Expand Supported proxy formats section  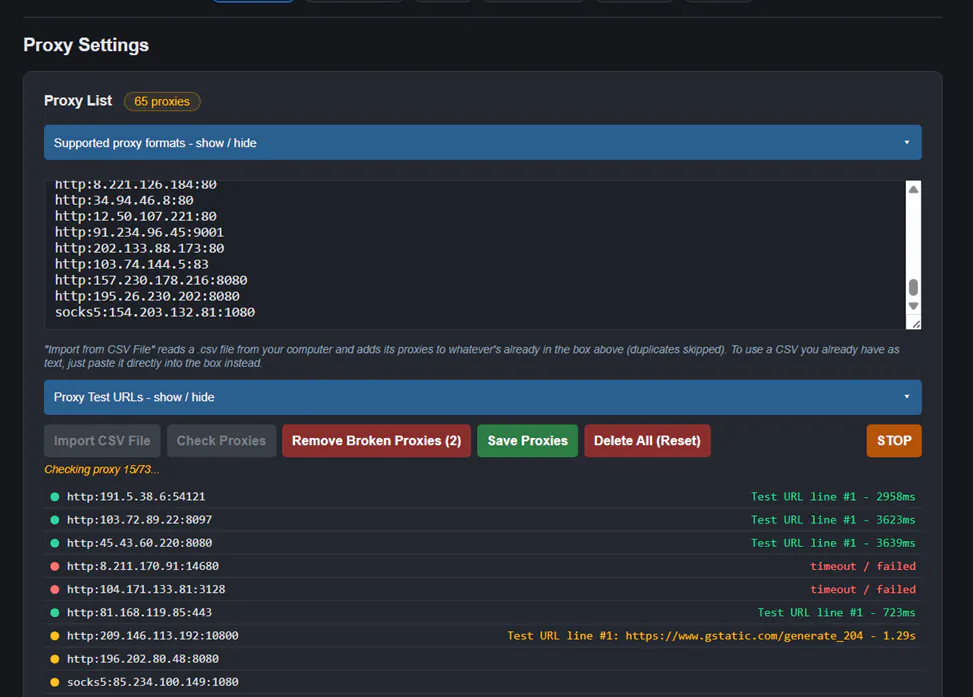pos(482,143)
